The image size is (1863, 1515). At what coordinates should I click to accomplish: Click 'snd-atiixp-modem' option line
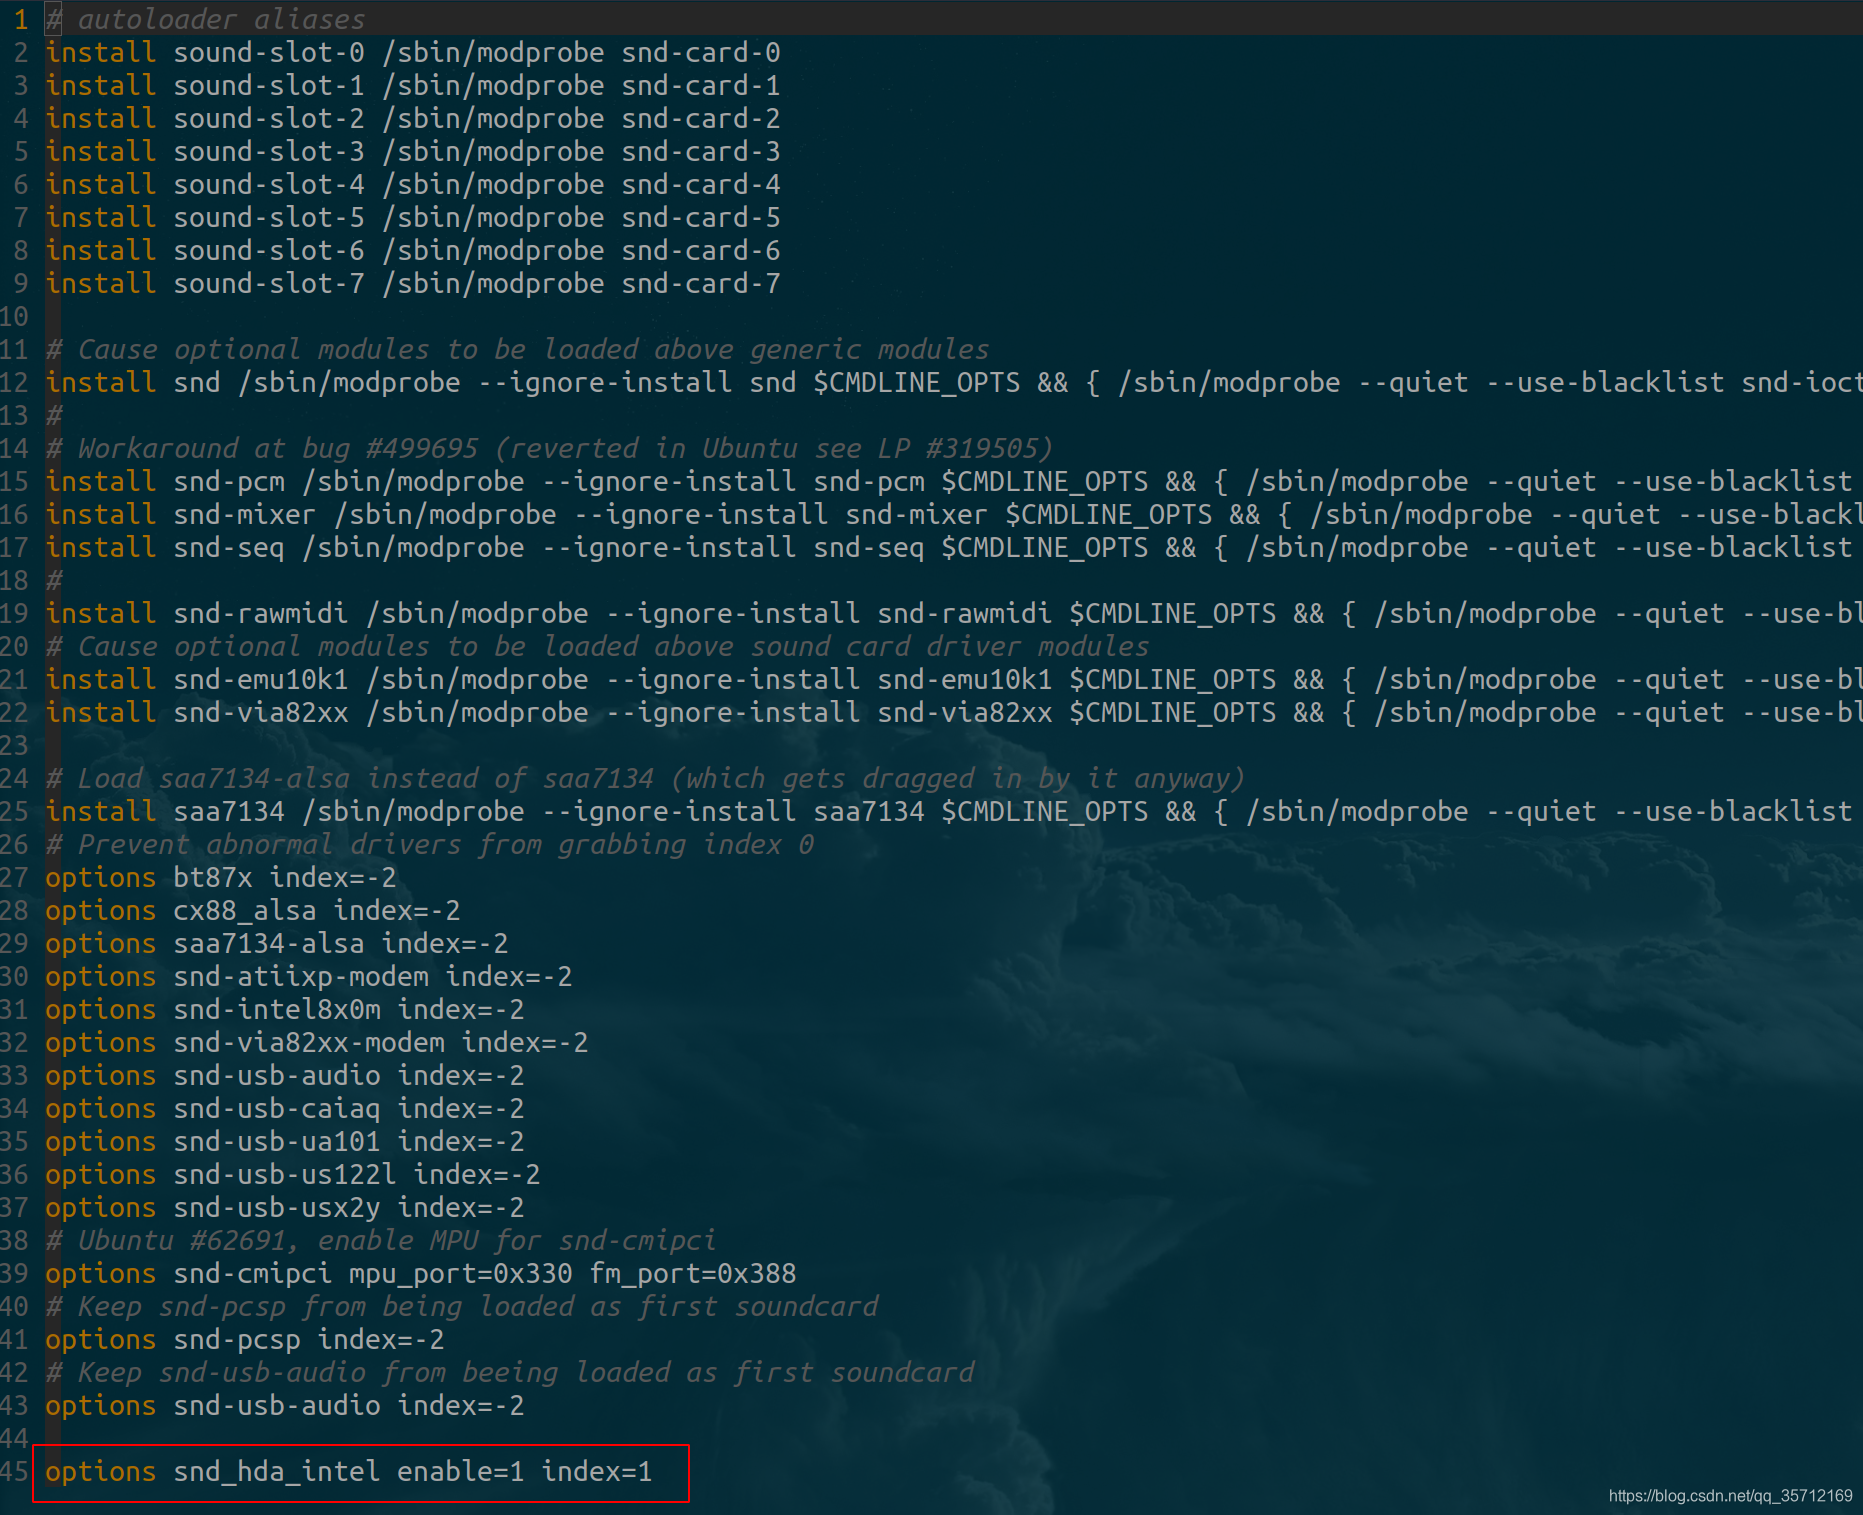[309, 976]
